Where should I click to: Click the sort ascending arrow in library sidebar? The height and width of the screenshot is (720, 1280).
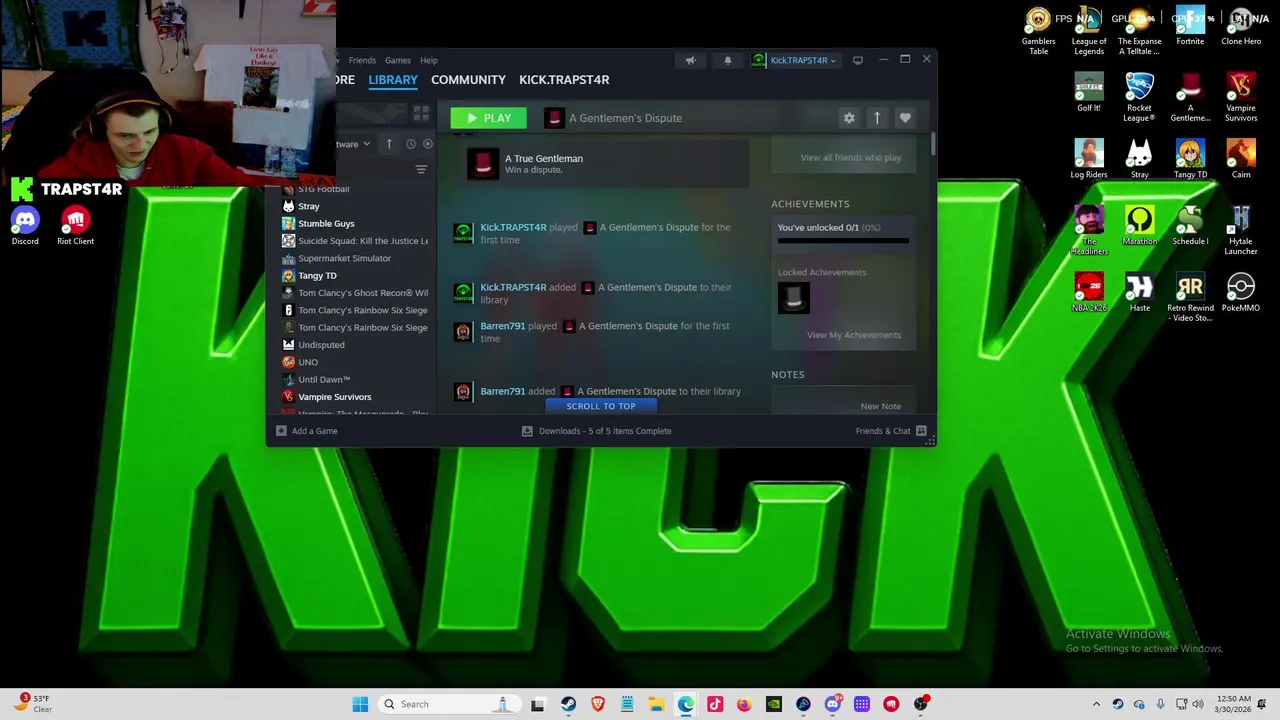389,144
